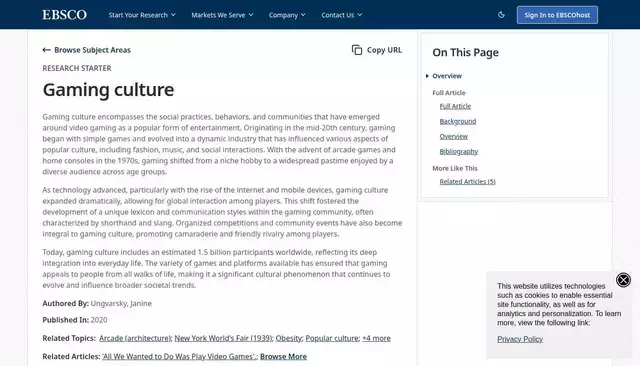
Task: Click Browse More related articles
Action: click(x=283, y=357)
